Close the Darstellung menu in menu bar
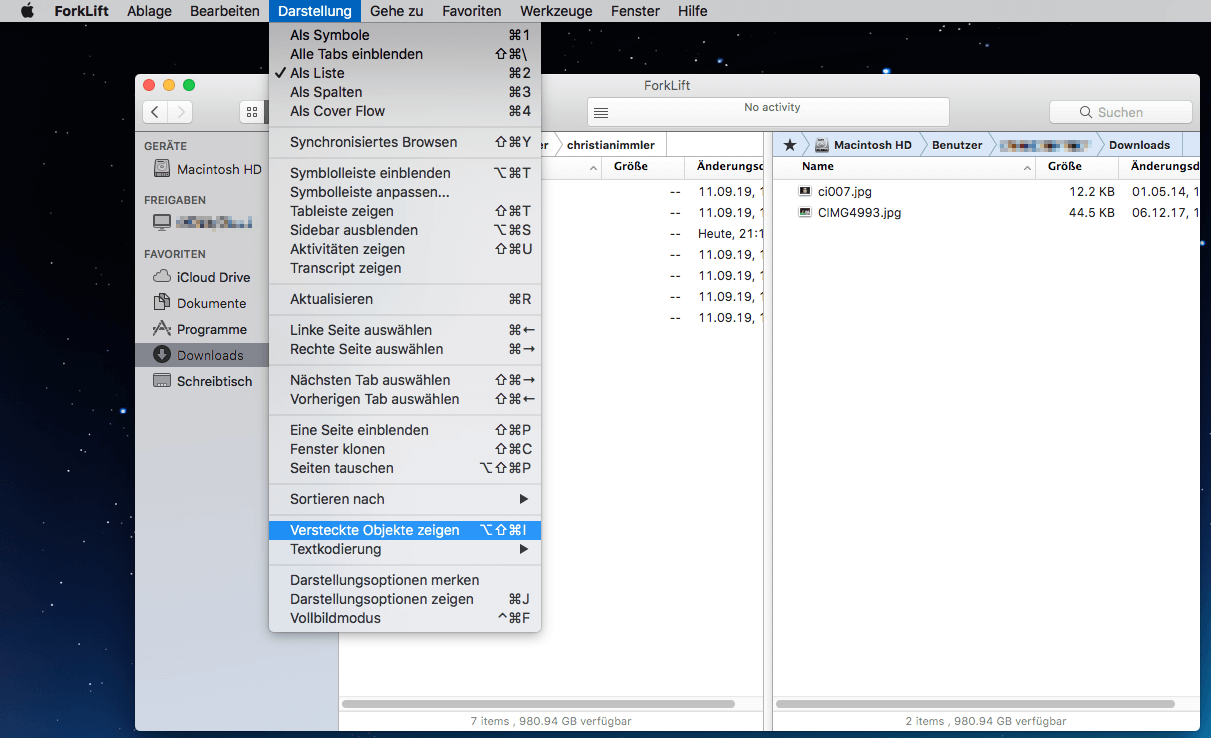The width and height of the screenshot is (1211, 738). [315, 11]
